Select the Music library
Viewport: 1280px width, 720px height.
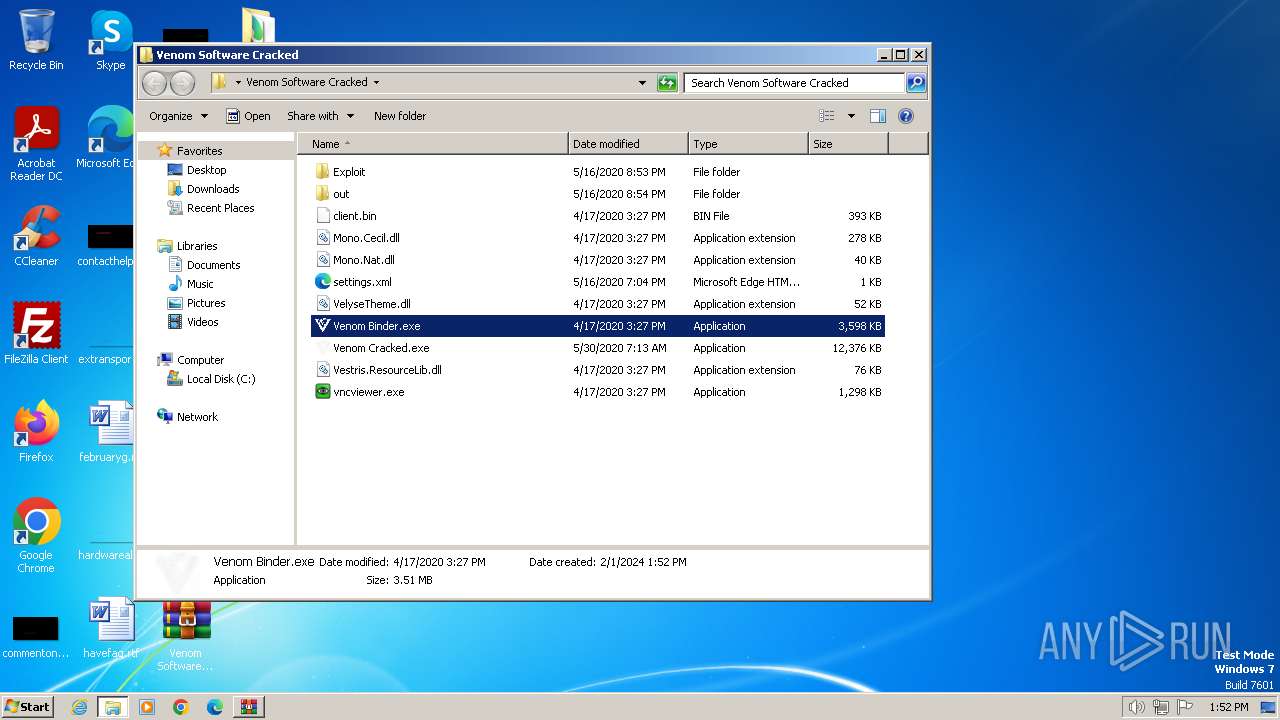click(x=200, y=284)
